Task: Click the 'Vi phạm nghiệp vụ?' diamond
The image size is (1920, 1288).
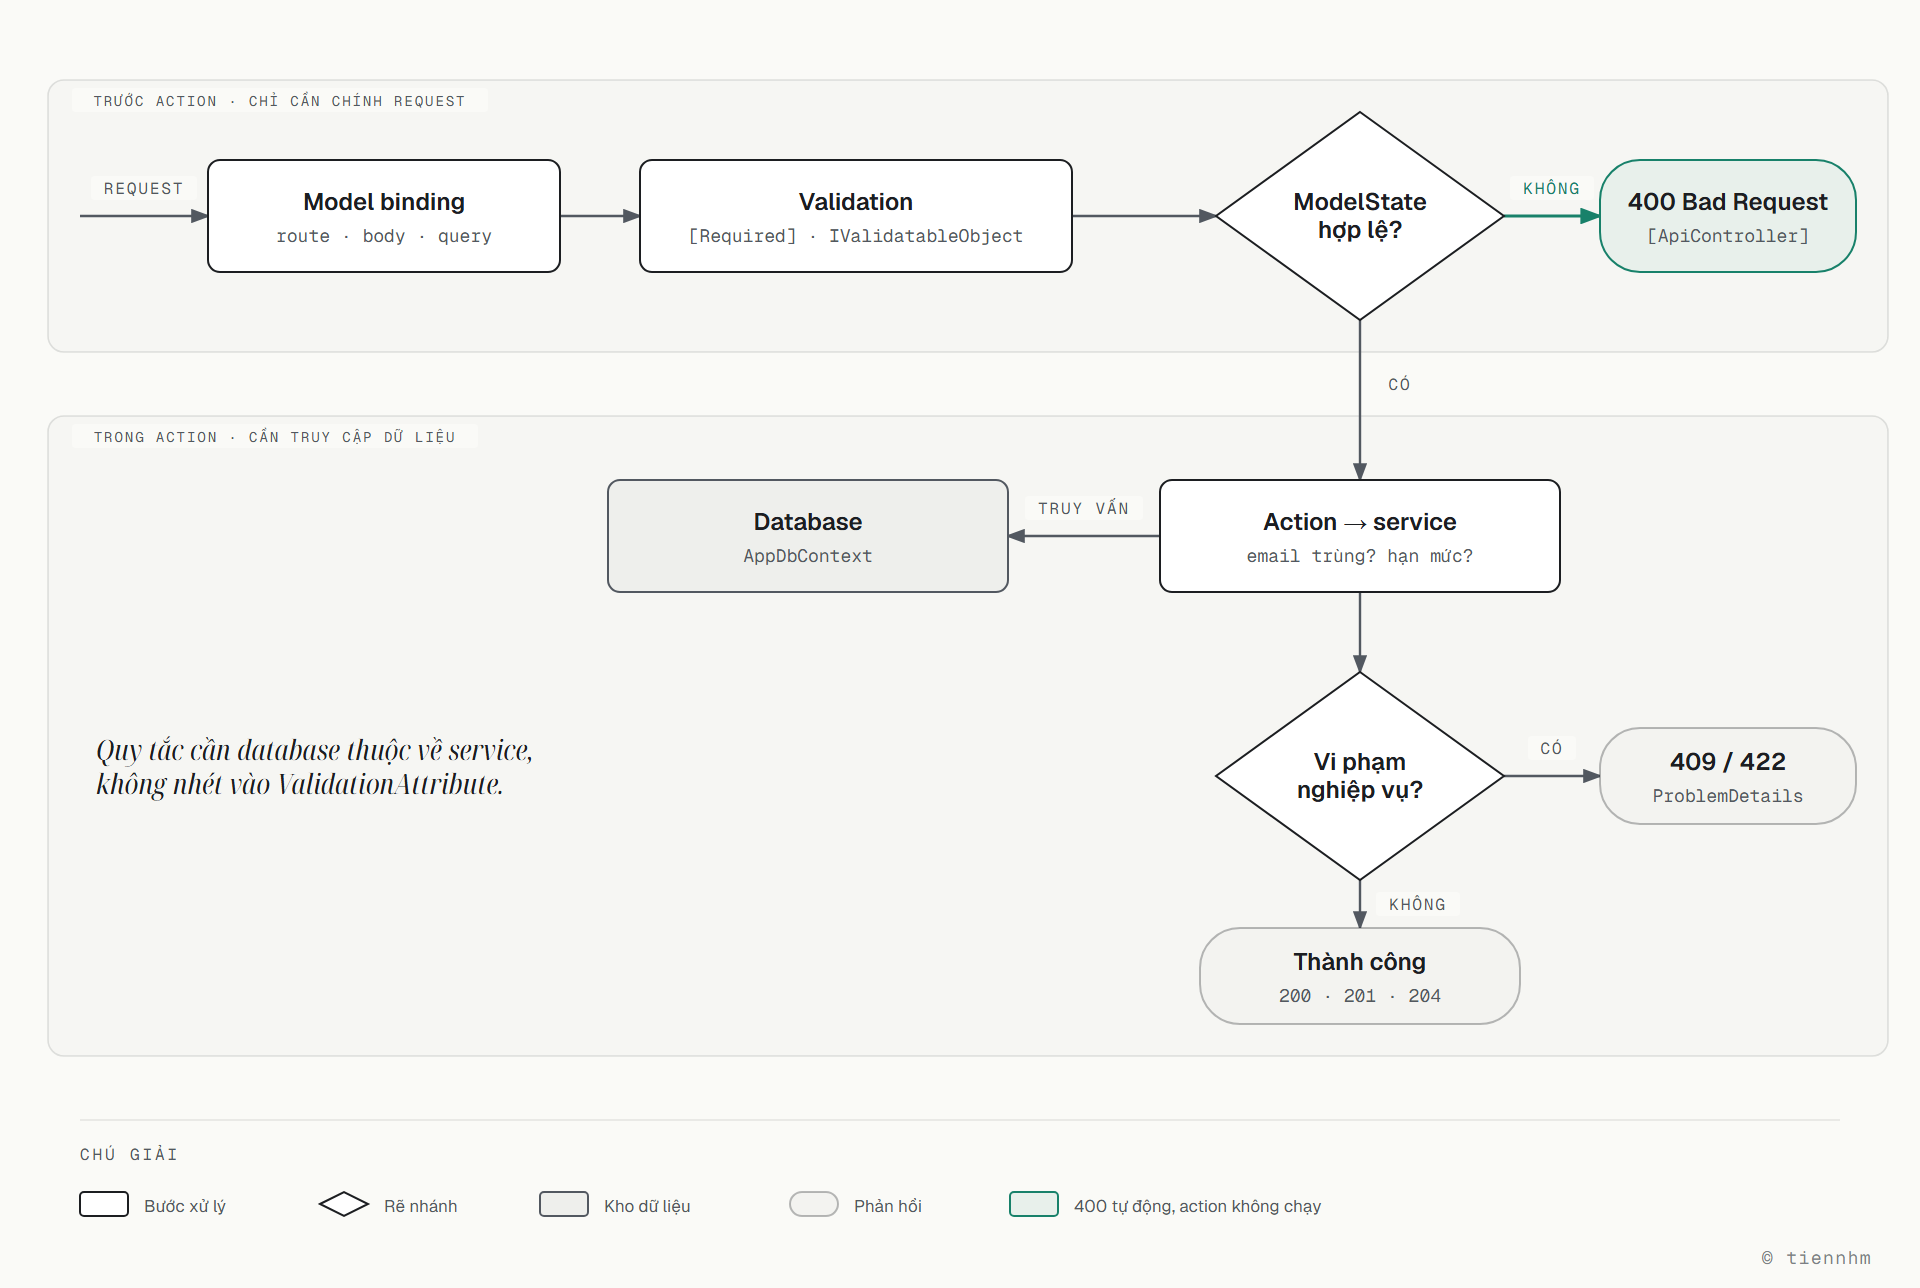Action: tap(1360, 776)
